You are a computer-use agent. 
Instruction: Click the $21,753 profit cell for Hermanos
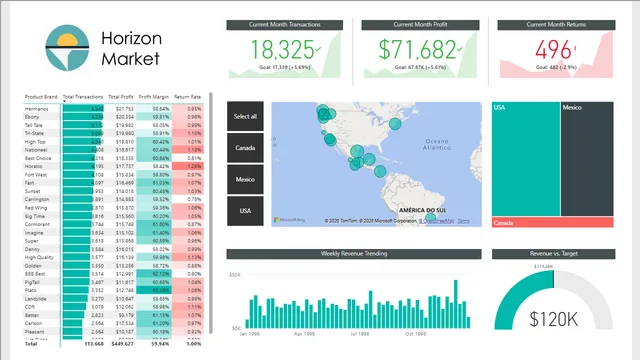(x=124, y=109)
